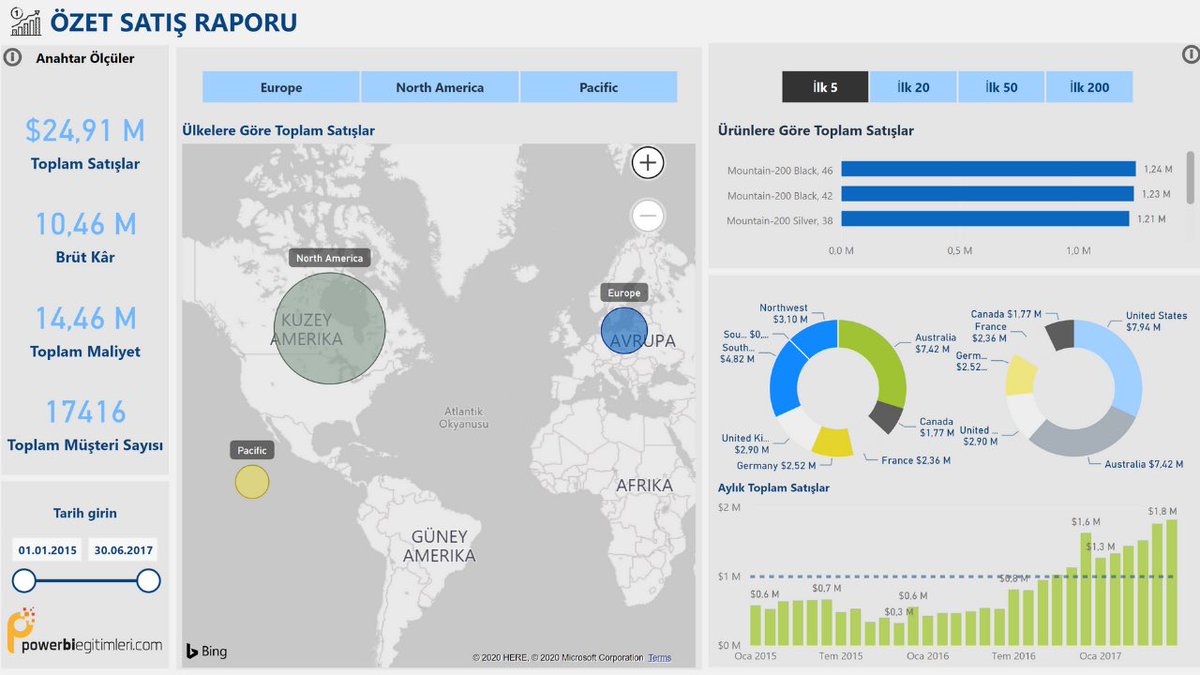Click the Ürünlere Göre Toplam Satışlar title
This screenshot has height=675, width=1200.
pyautogui.click(x=816, y=130)
